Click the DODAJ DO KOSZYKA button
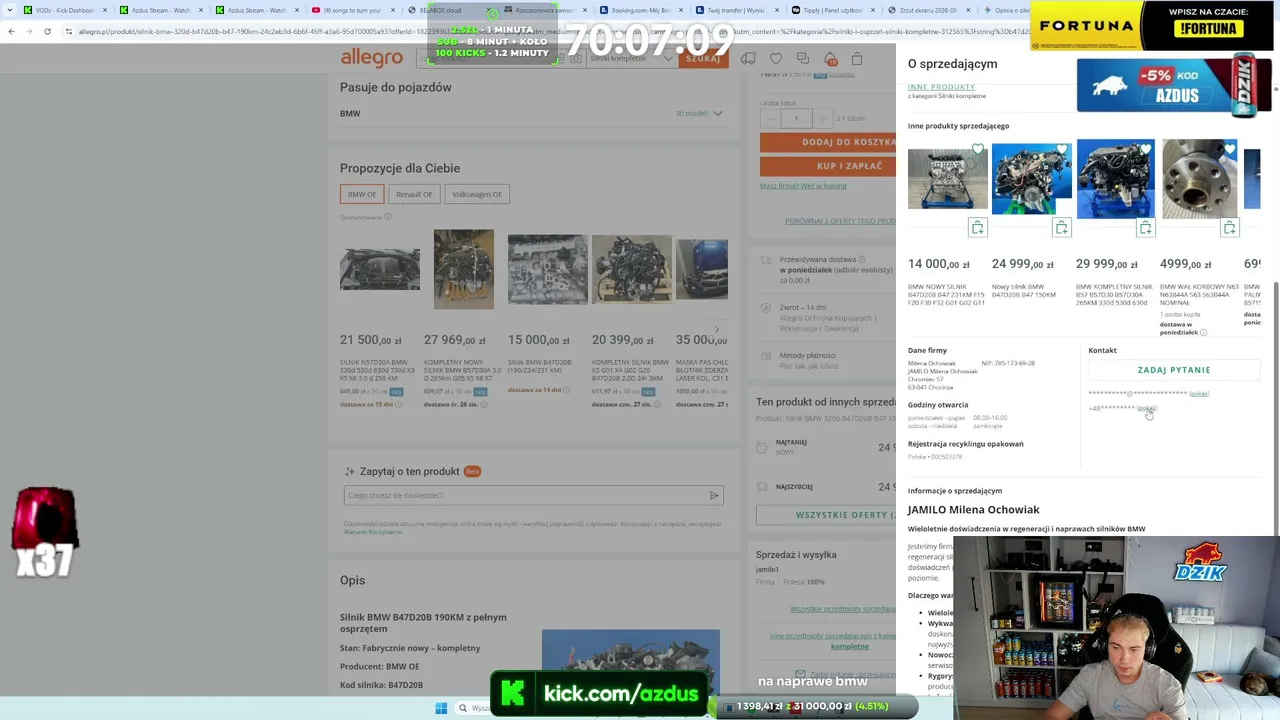 point(828,142)
